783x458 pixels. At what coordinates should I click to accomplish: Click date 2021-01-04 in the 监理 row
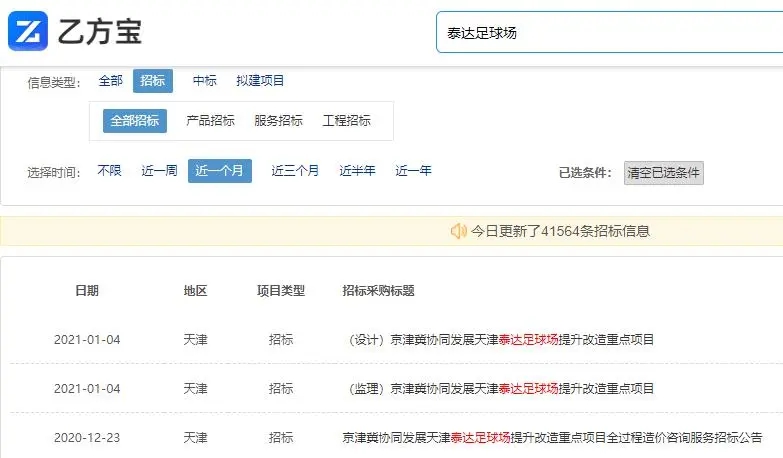[87, 389]
